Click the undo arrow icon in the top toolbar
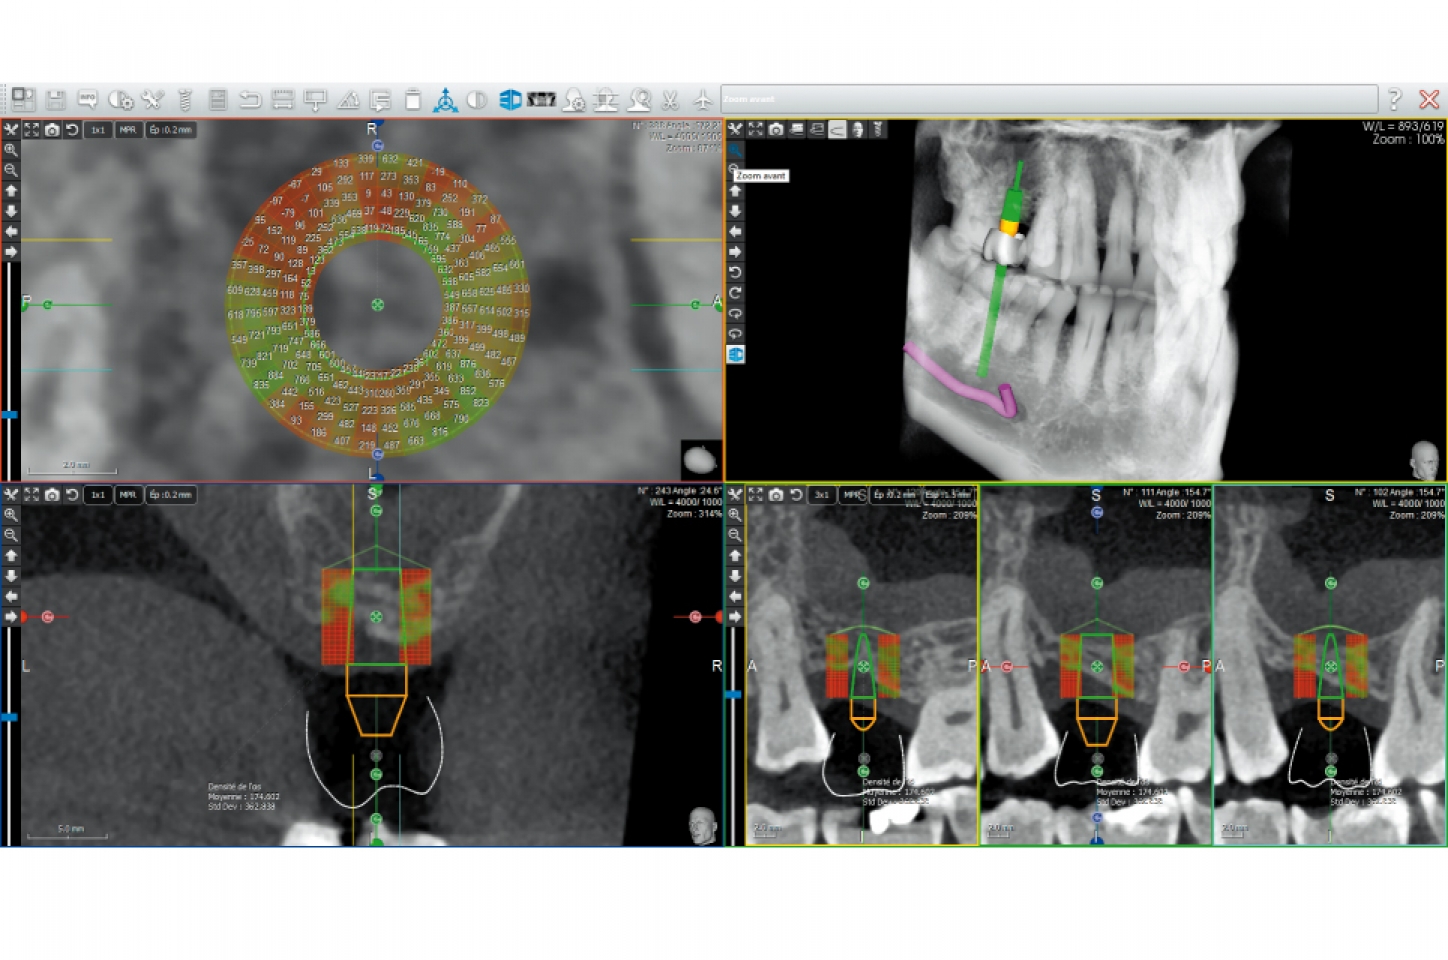The height and width of the screenshot is (960, 1448). pos(252,100)
